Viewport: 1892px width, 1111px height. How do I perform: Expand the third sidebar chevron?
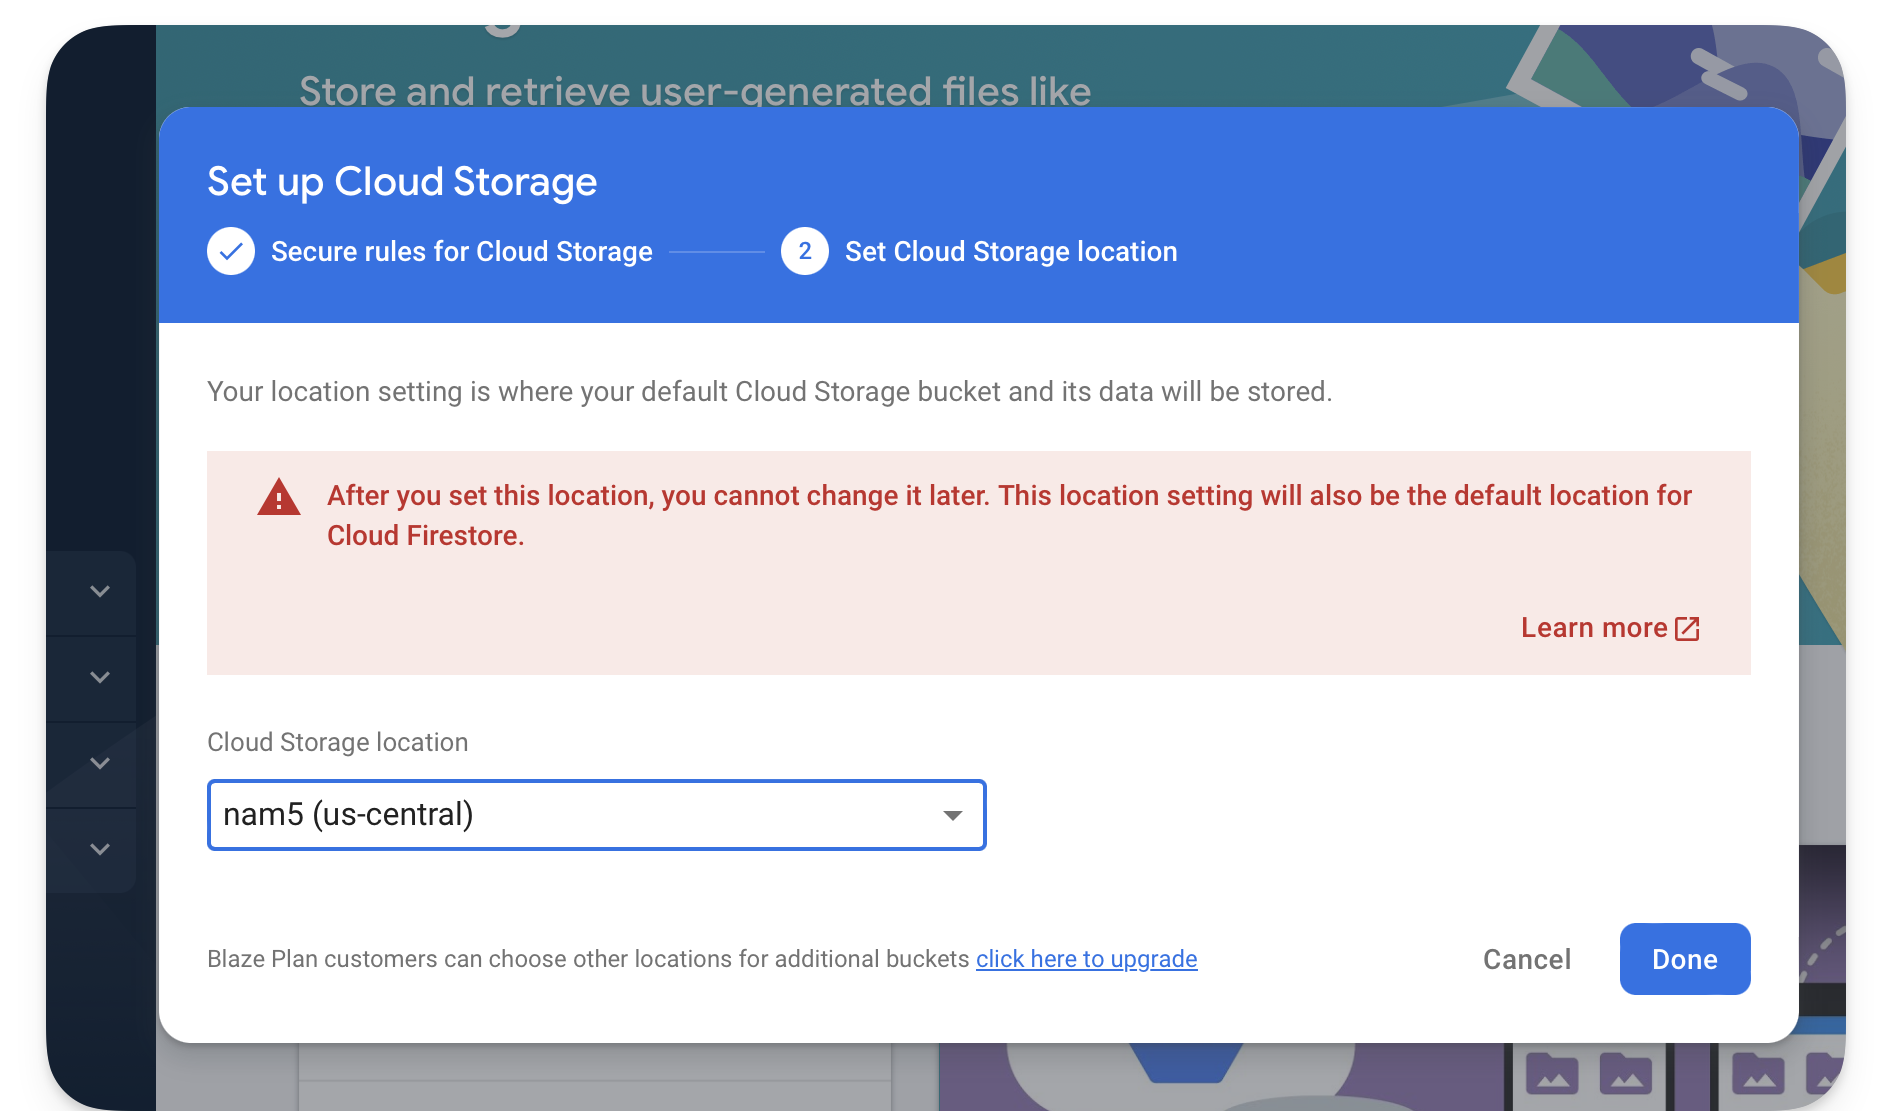pos(99,763)
